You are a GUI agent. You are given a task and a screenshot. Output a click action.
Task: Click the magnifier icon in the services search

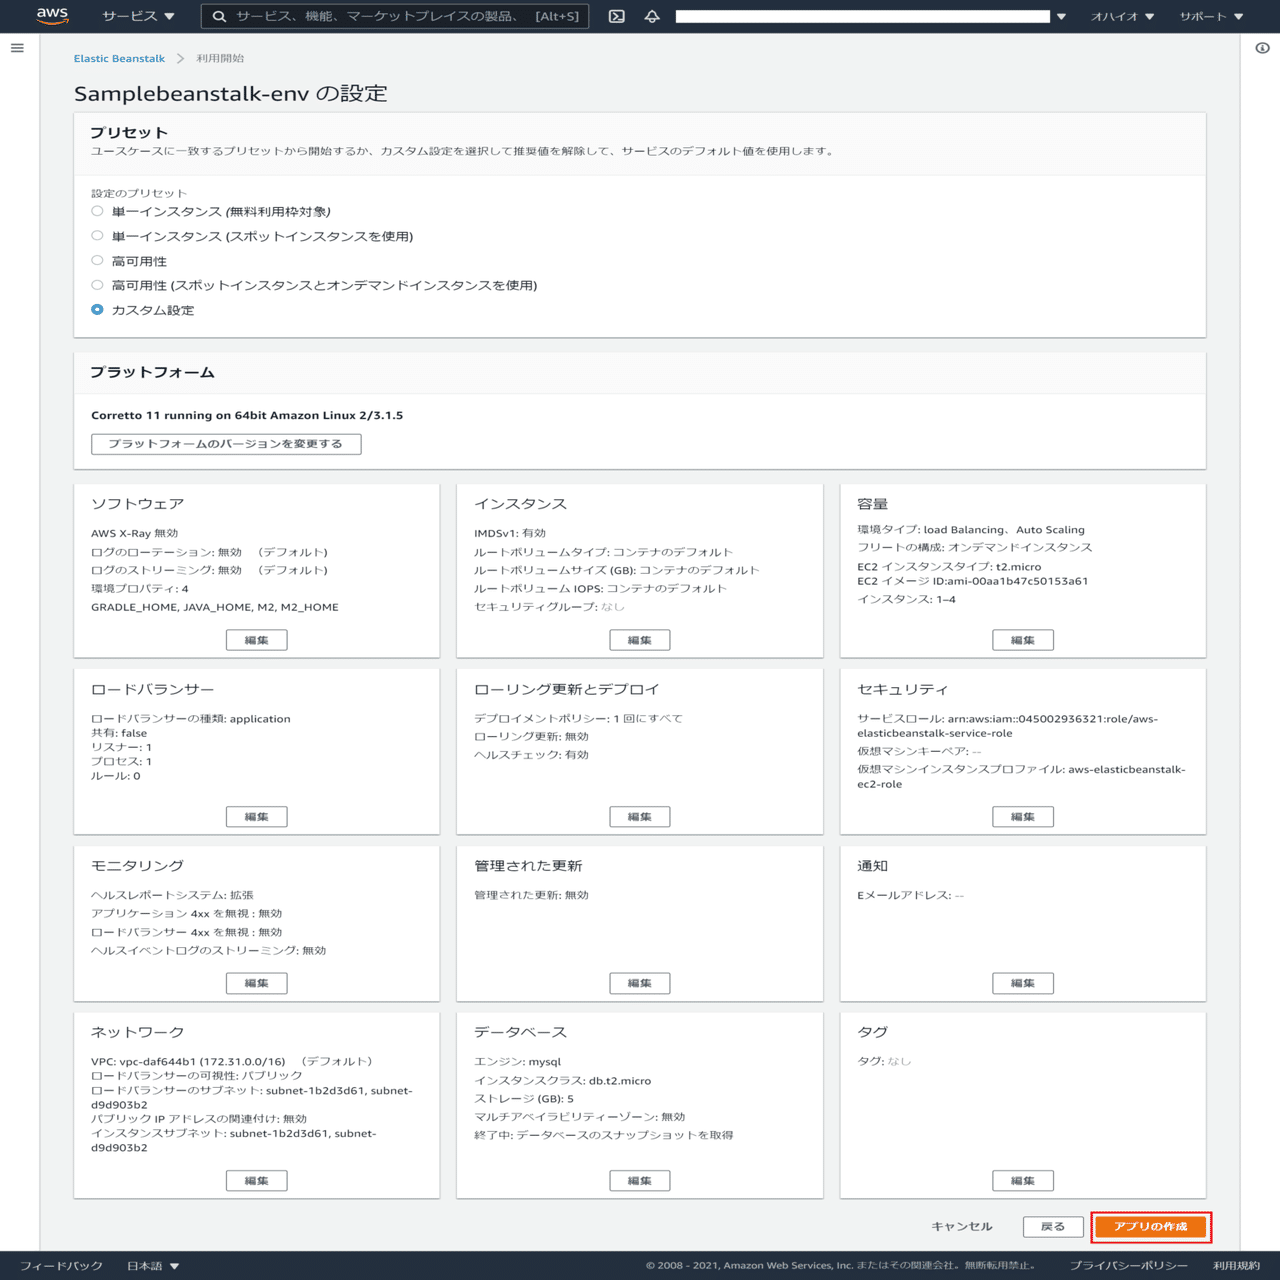(218, 16)
